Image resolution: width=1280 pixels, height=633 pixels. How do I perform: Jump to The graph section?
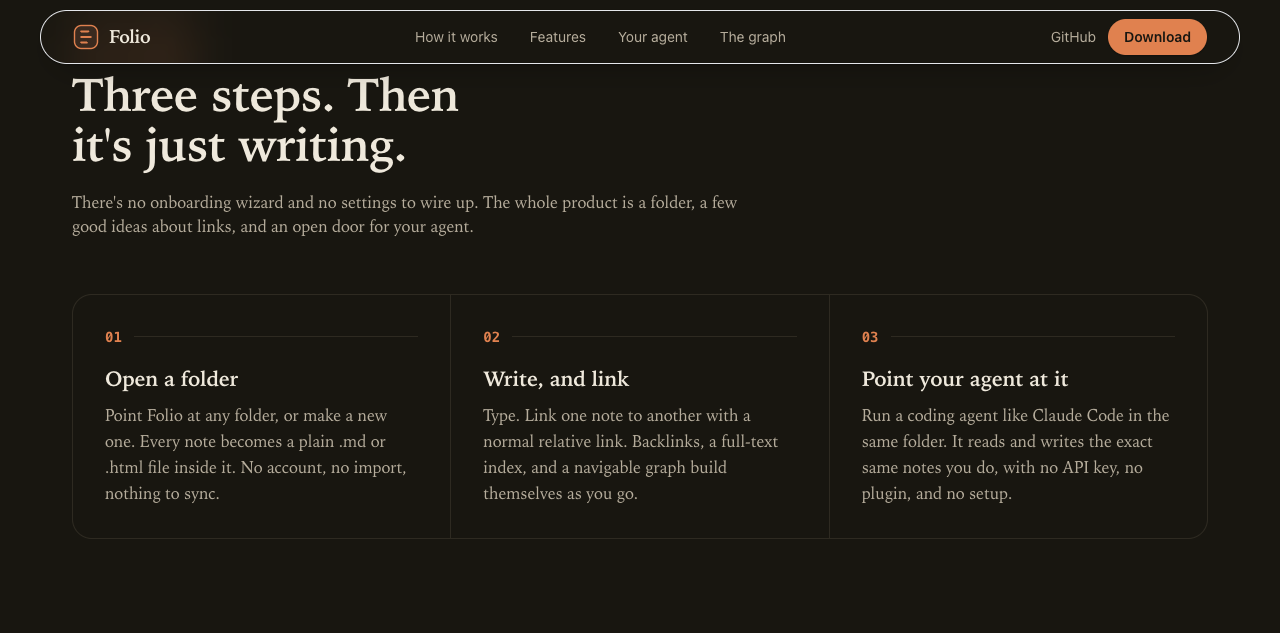(753, 37)
